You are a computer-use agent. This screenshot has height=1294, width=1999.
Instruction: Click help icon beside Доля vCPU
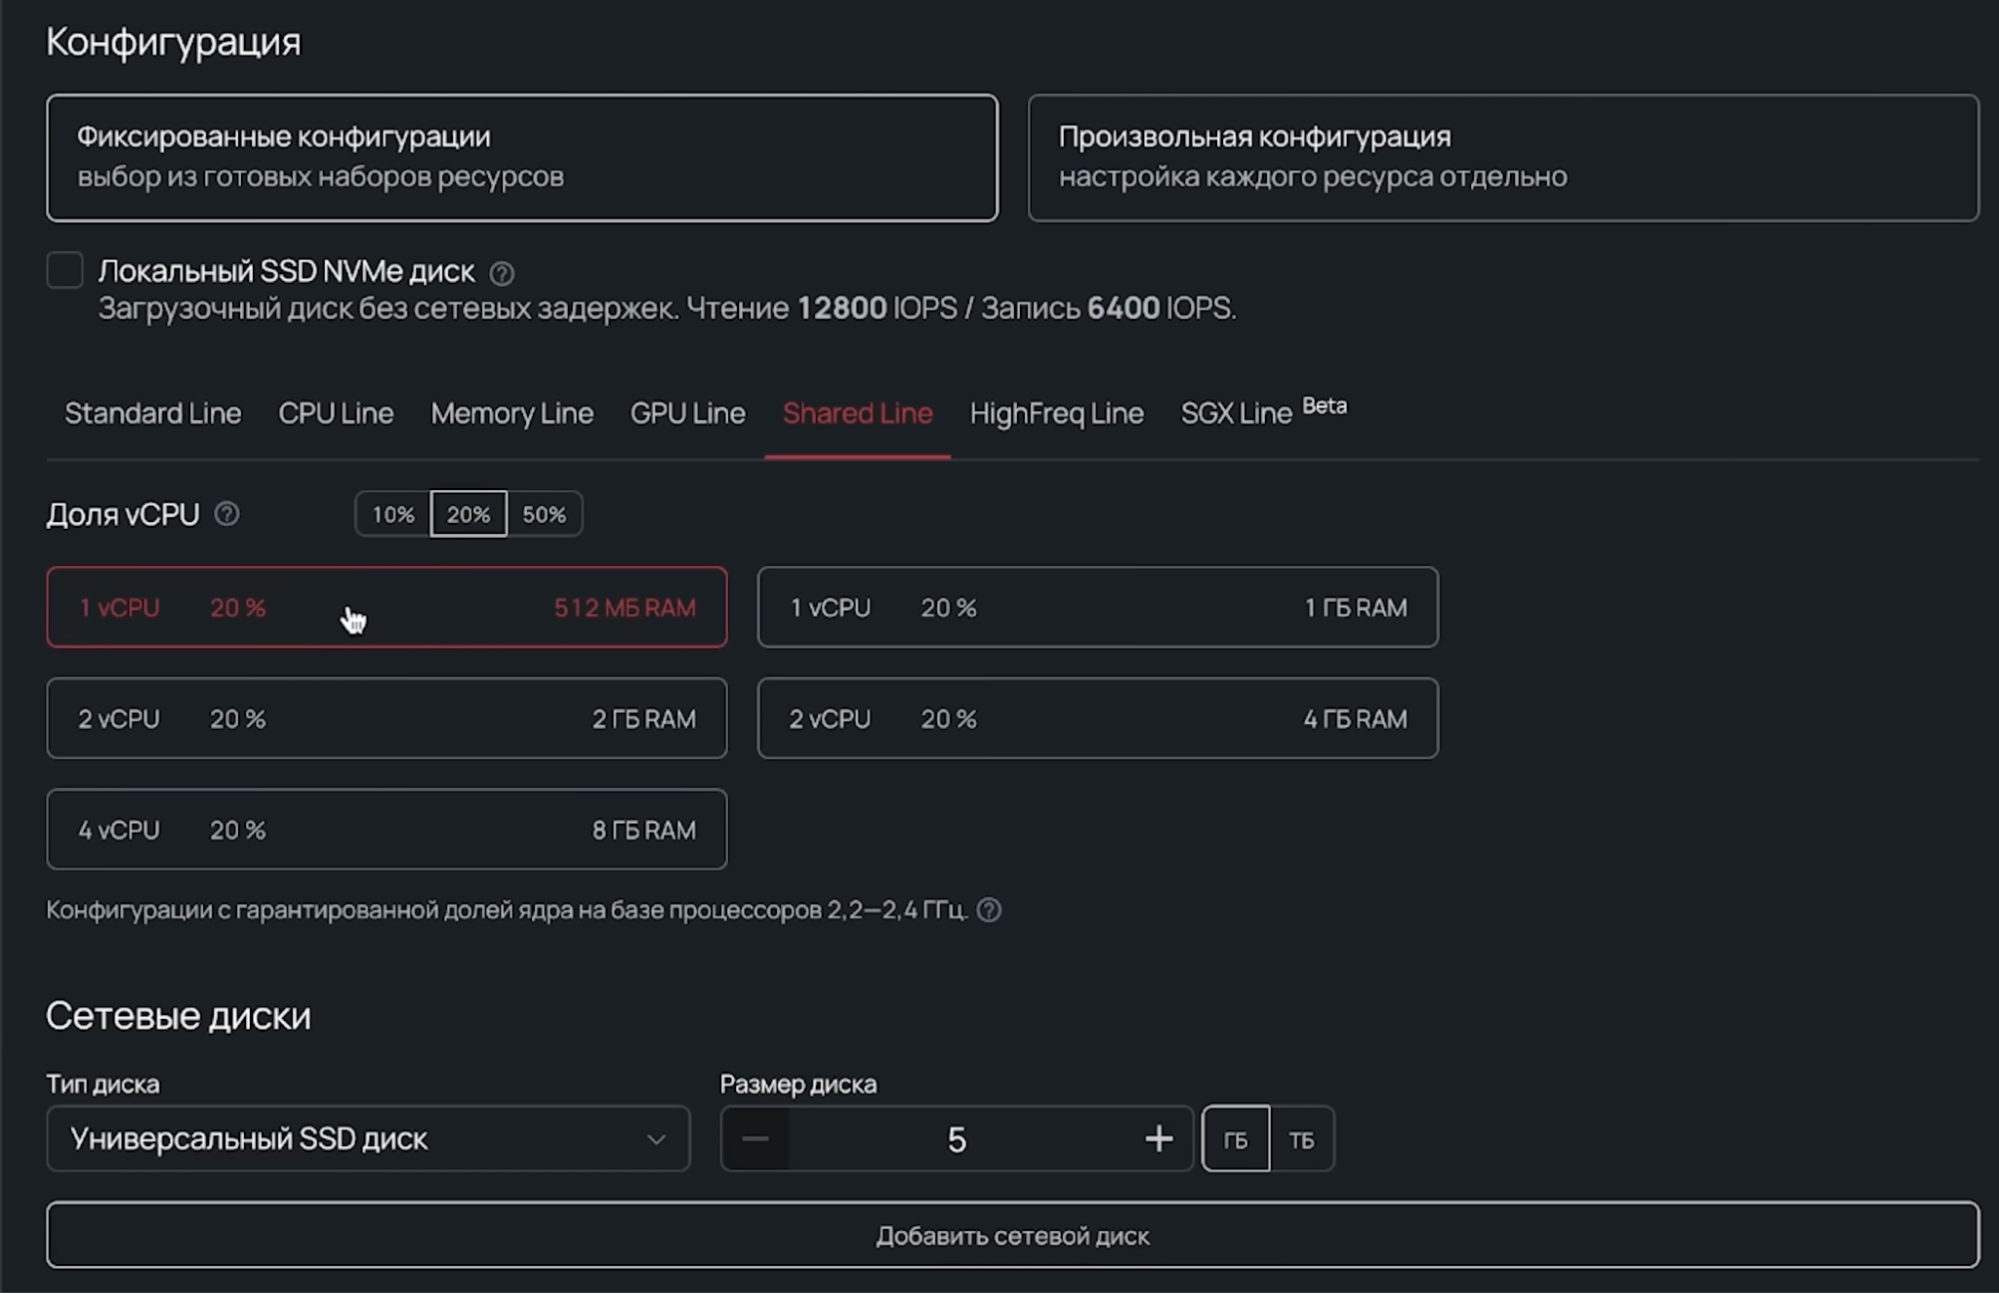tap(227, 514)
